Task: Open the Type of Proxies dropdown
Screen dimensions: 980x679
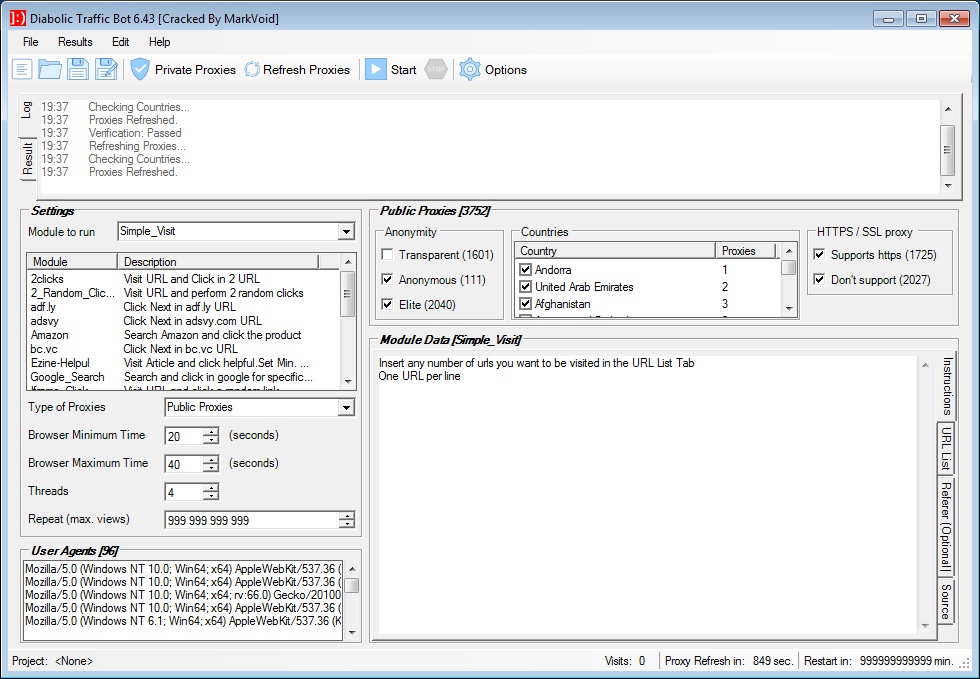Action: pos(346,408)
